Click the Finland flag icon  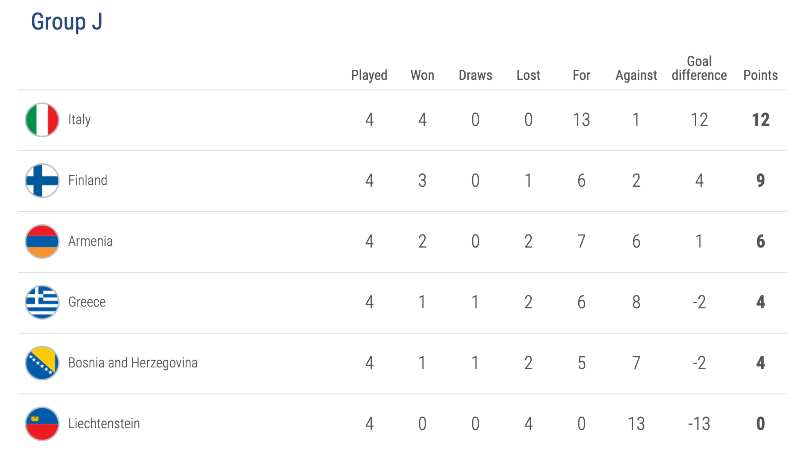(x=42, y=181)
